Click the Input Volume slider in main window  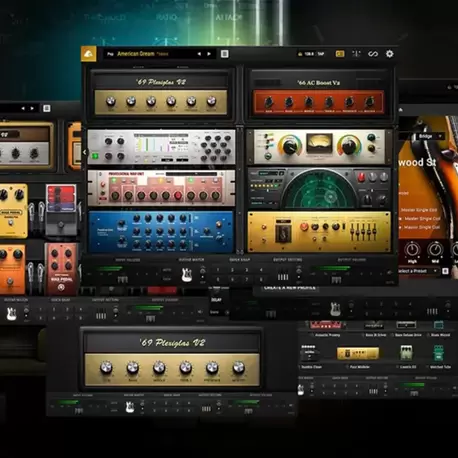pyautogui.click(x=122, y=280)
